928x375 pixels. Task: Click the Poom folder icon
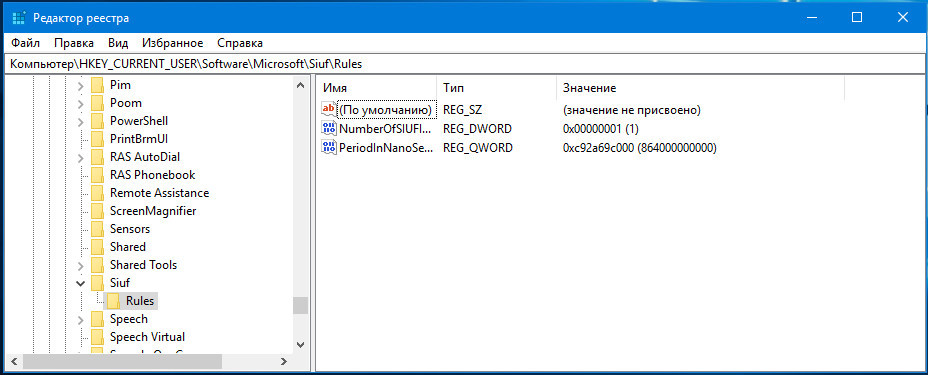point(98,103)
